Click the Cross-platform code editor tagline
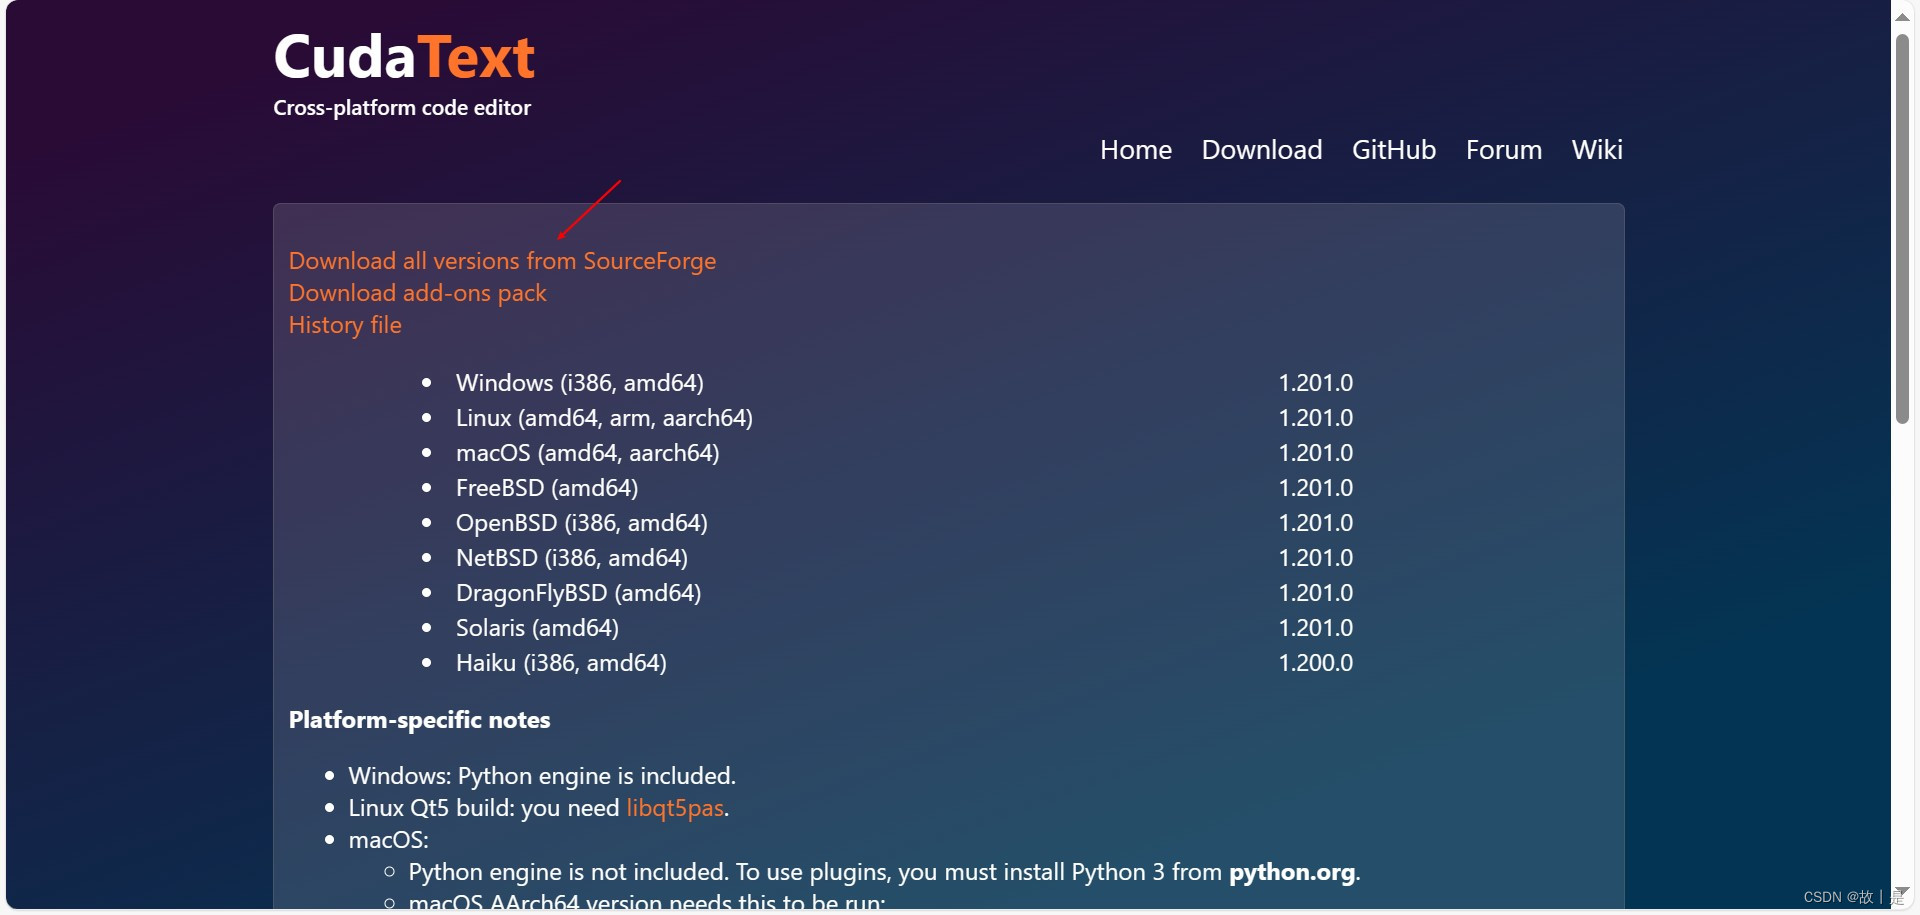1920x915 pixels. click(402, 108)
